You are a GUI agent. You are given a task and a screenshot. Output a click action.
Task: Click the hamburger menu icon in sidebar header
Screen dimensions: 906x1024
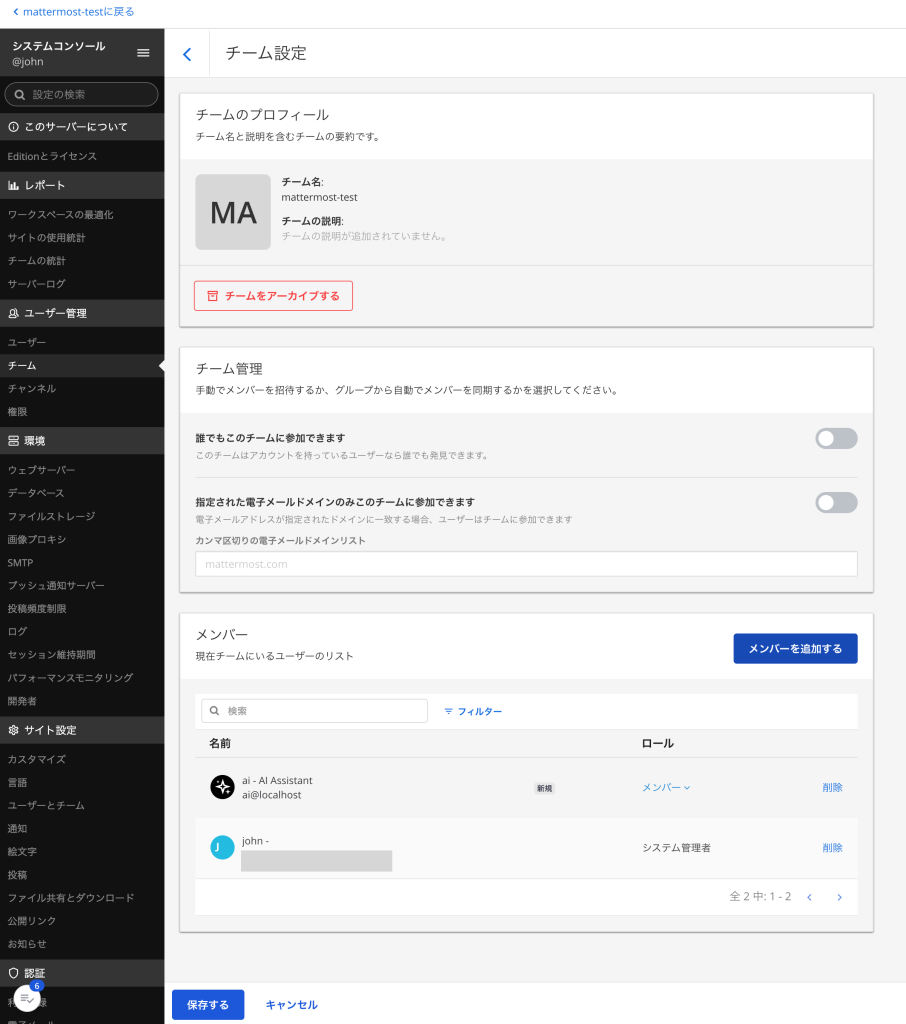(143, 53)
